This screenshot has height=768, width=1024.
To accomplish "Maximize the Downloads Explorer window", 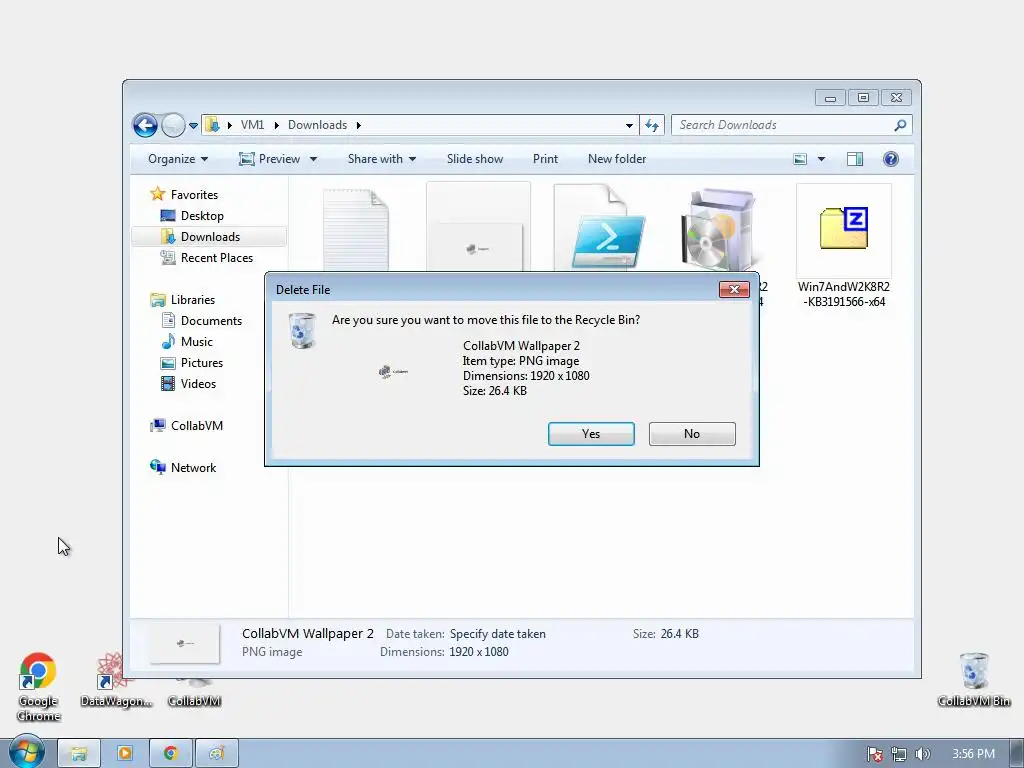I will click(x=863, y=98).
